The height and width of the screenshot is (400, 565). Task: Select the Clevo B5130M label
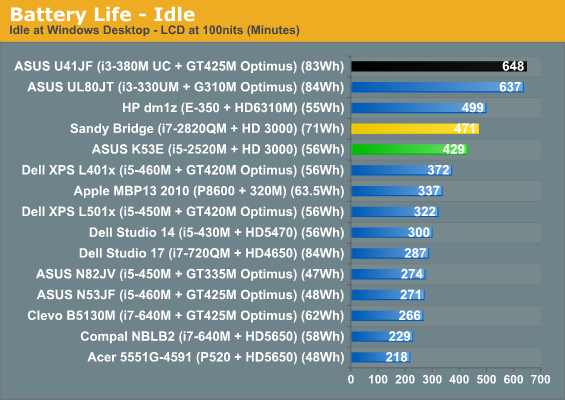pyautogui.click(x=186, y=316)
